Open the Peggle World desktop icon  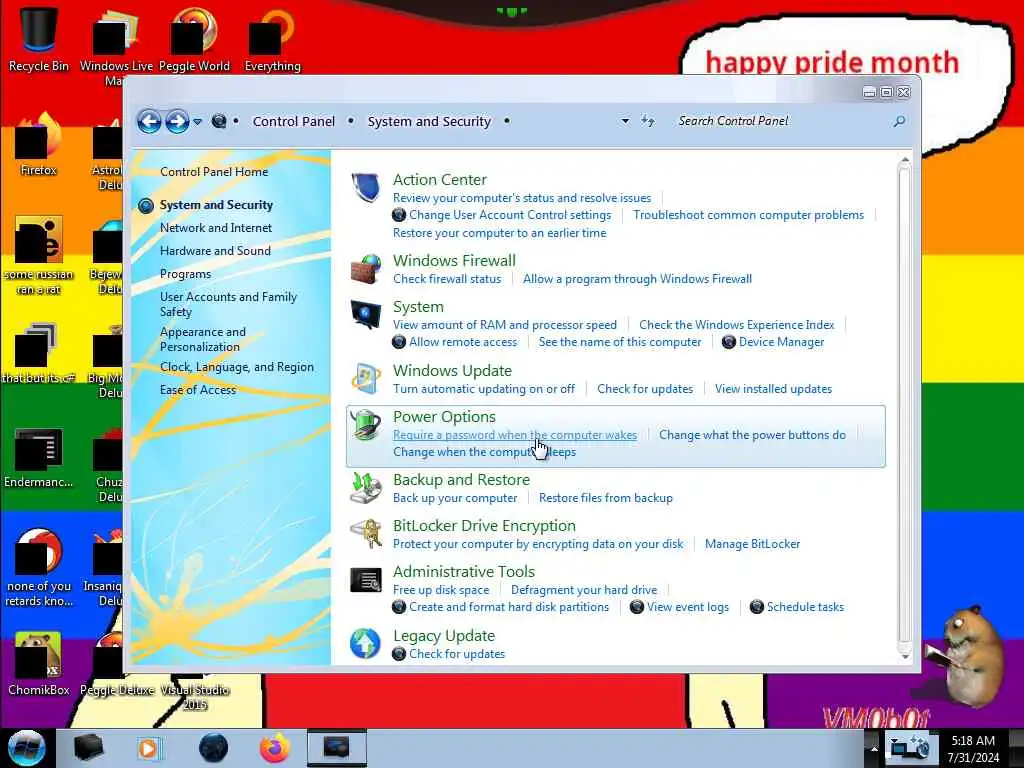[x=194, y=38]
